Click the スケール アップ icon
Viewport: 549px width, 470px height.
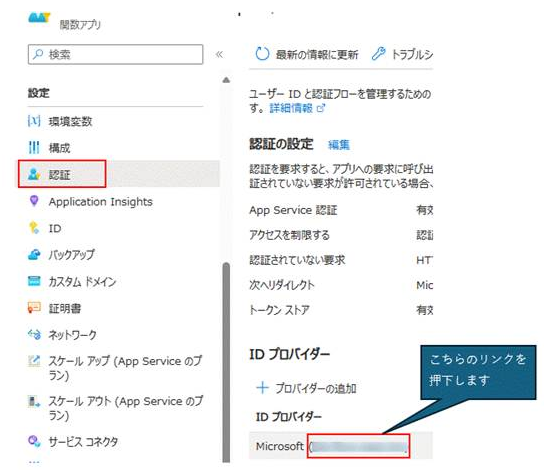point(34,361)
